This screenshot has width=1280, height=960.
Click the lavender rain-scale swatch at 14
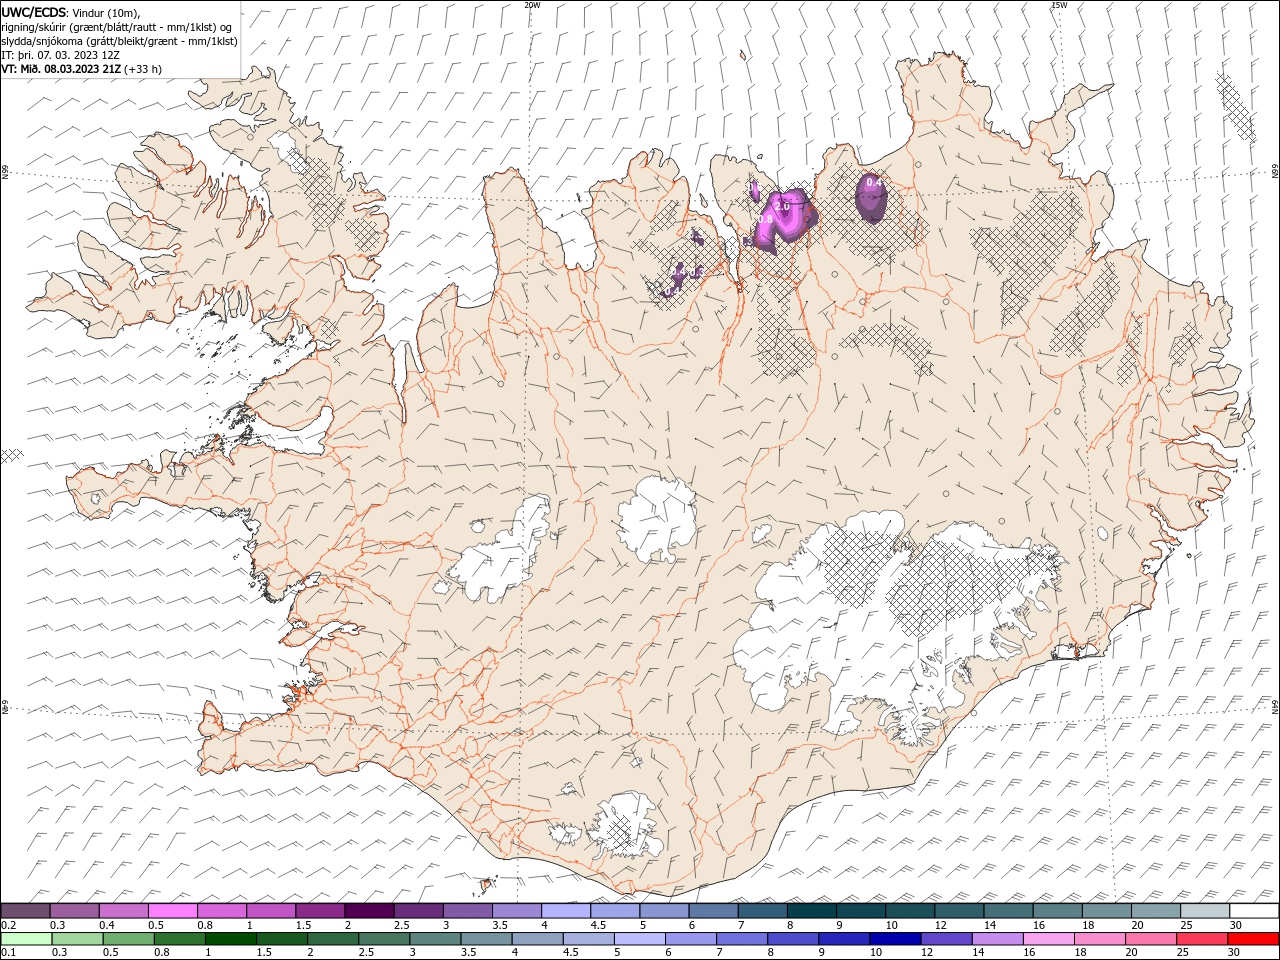[x=997, y=939]
